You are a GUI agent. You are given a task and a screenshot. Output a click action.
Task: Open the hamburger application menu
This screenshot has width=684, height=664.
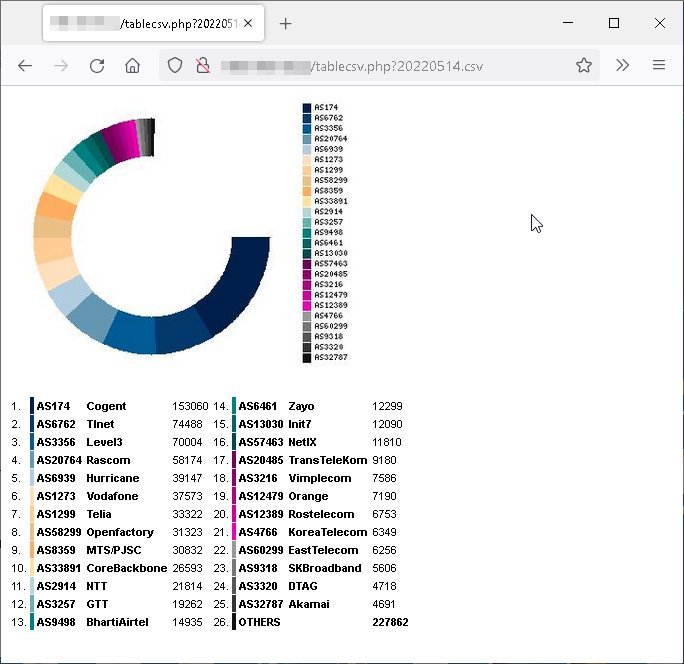[659, 65]
